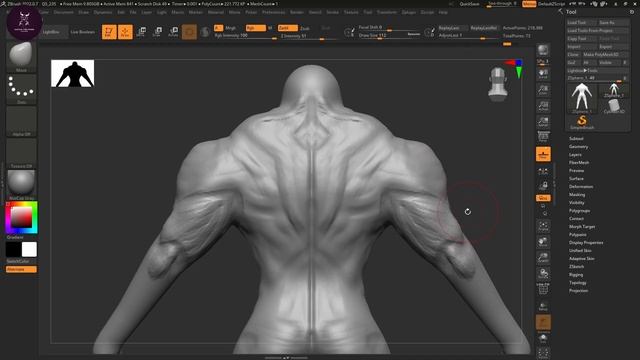The image size is (640, 360).
Task: Open the Dots stroke type selector
Action: (21, 88)
